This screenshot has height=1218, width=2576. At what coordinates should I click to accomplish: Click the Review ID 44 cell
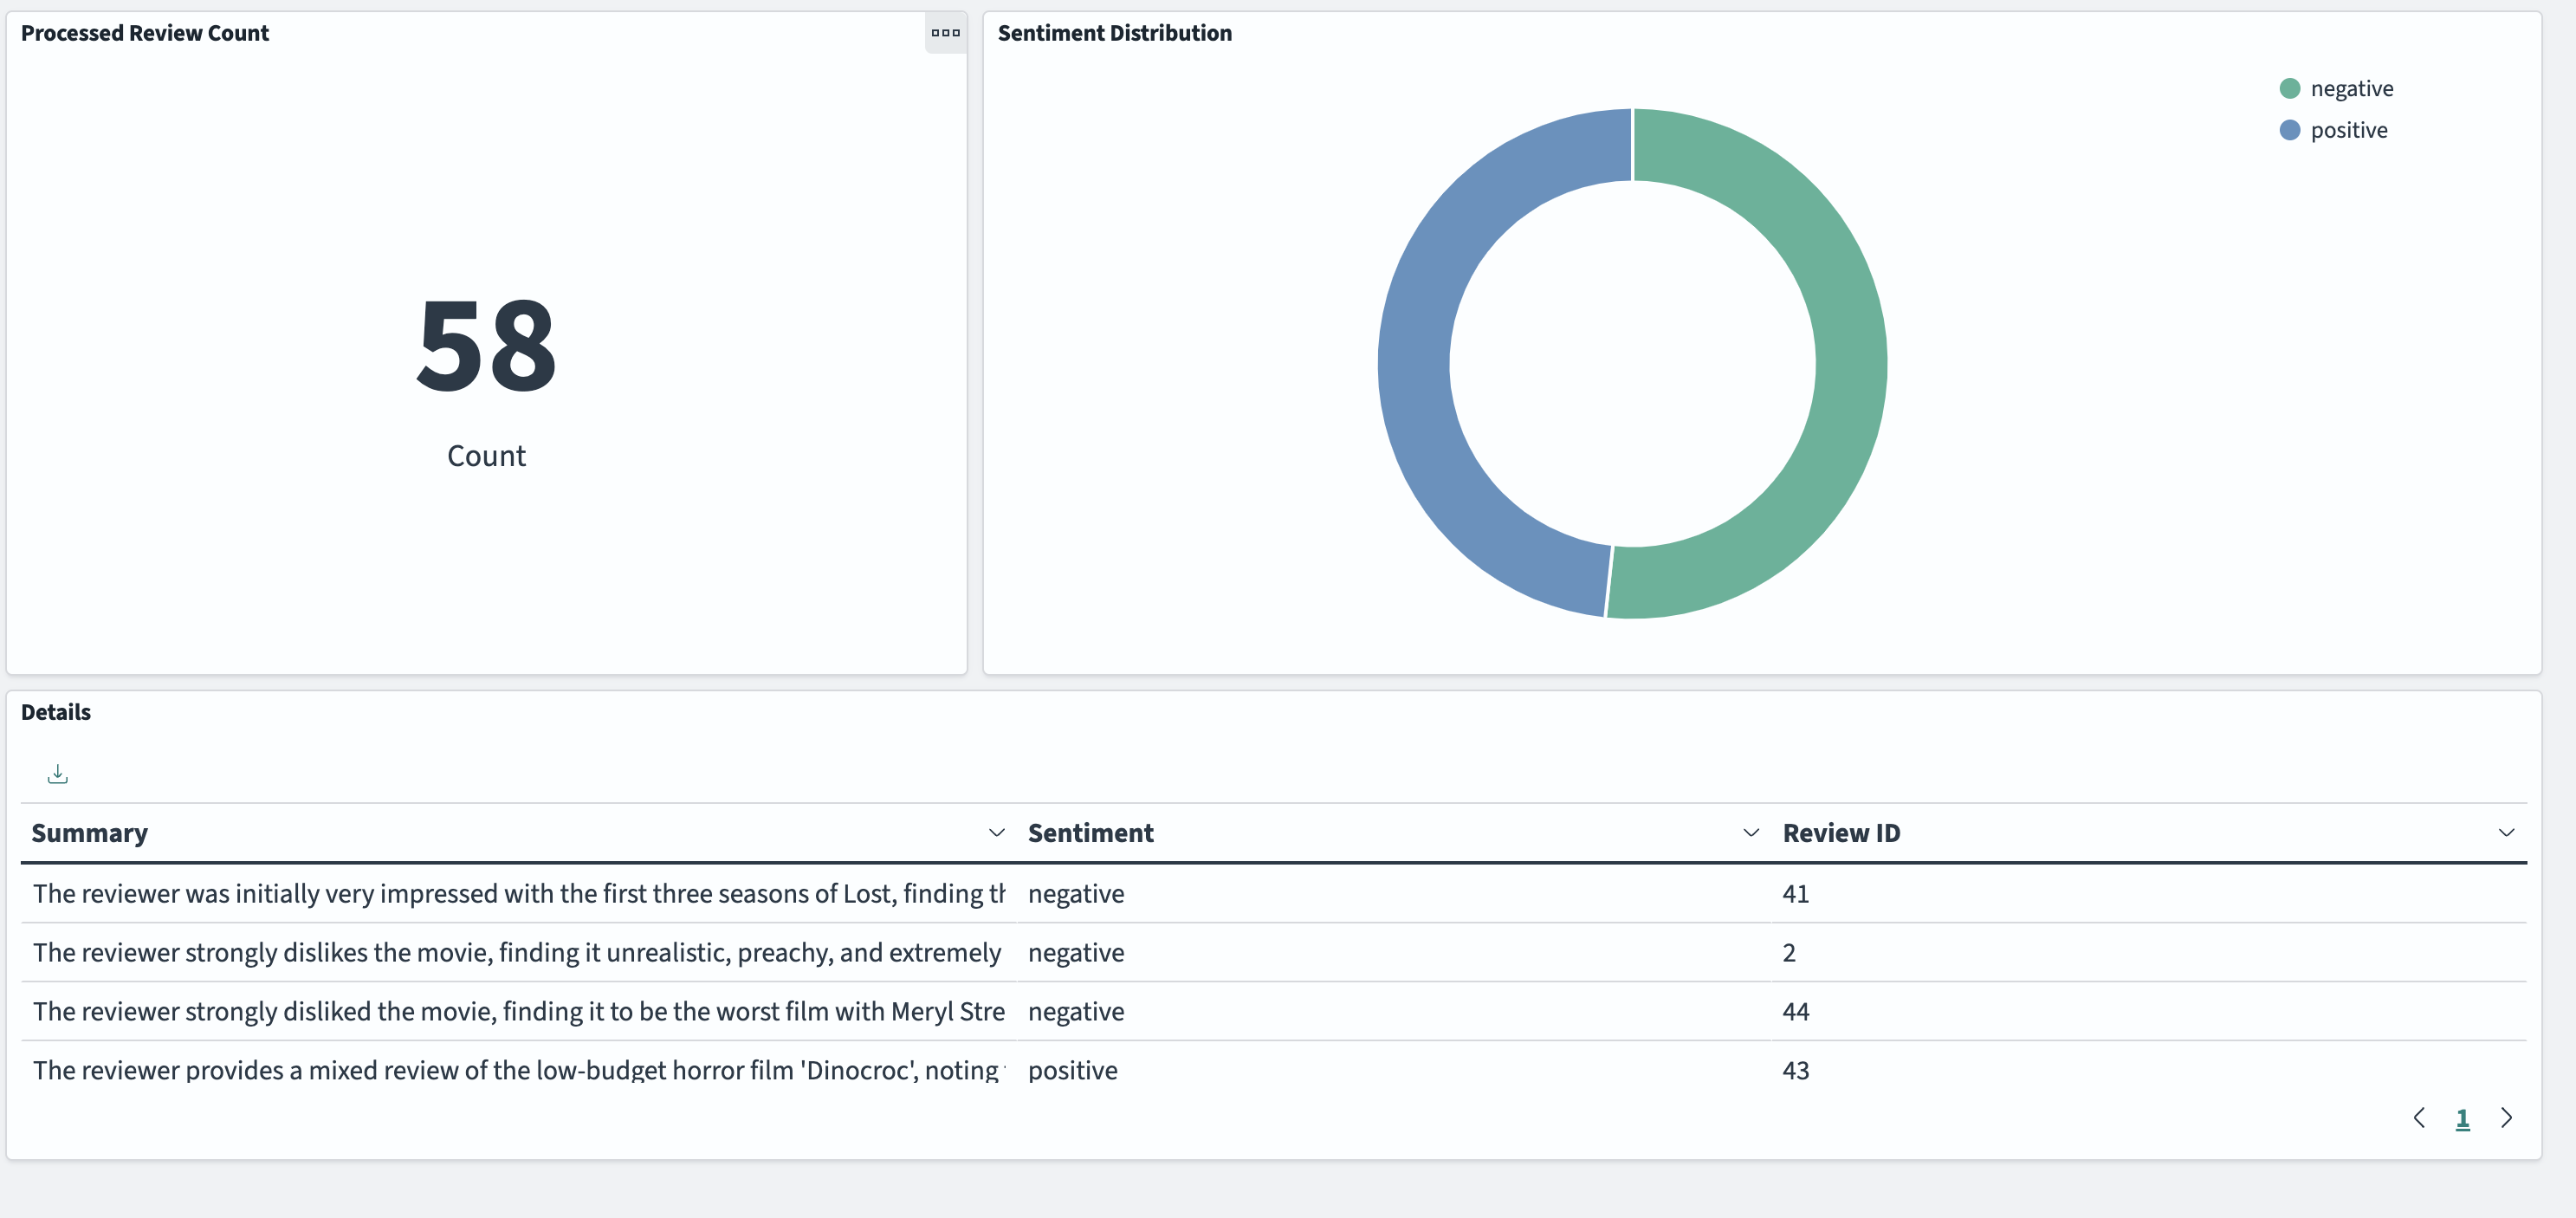click(x=1795, y=1011)
